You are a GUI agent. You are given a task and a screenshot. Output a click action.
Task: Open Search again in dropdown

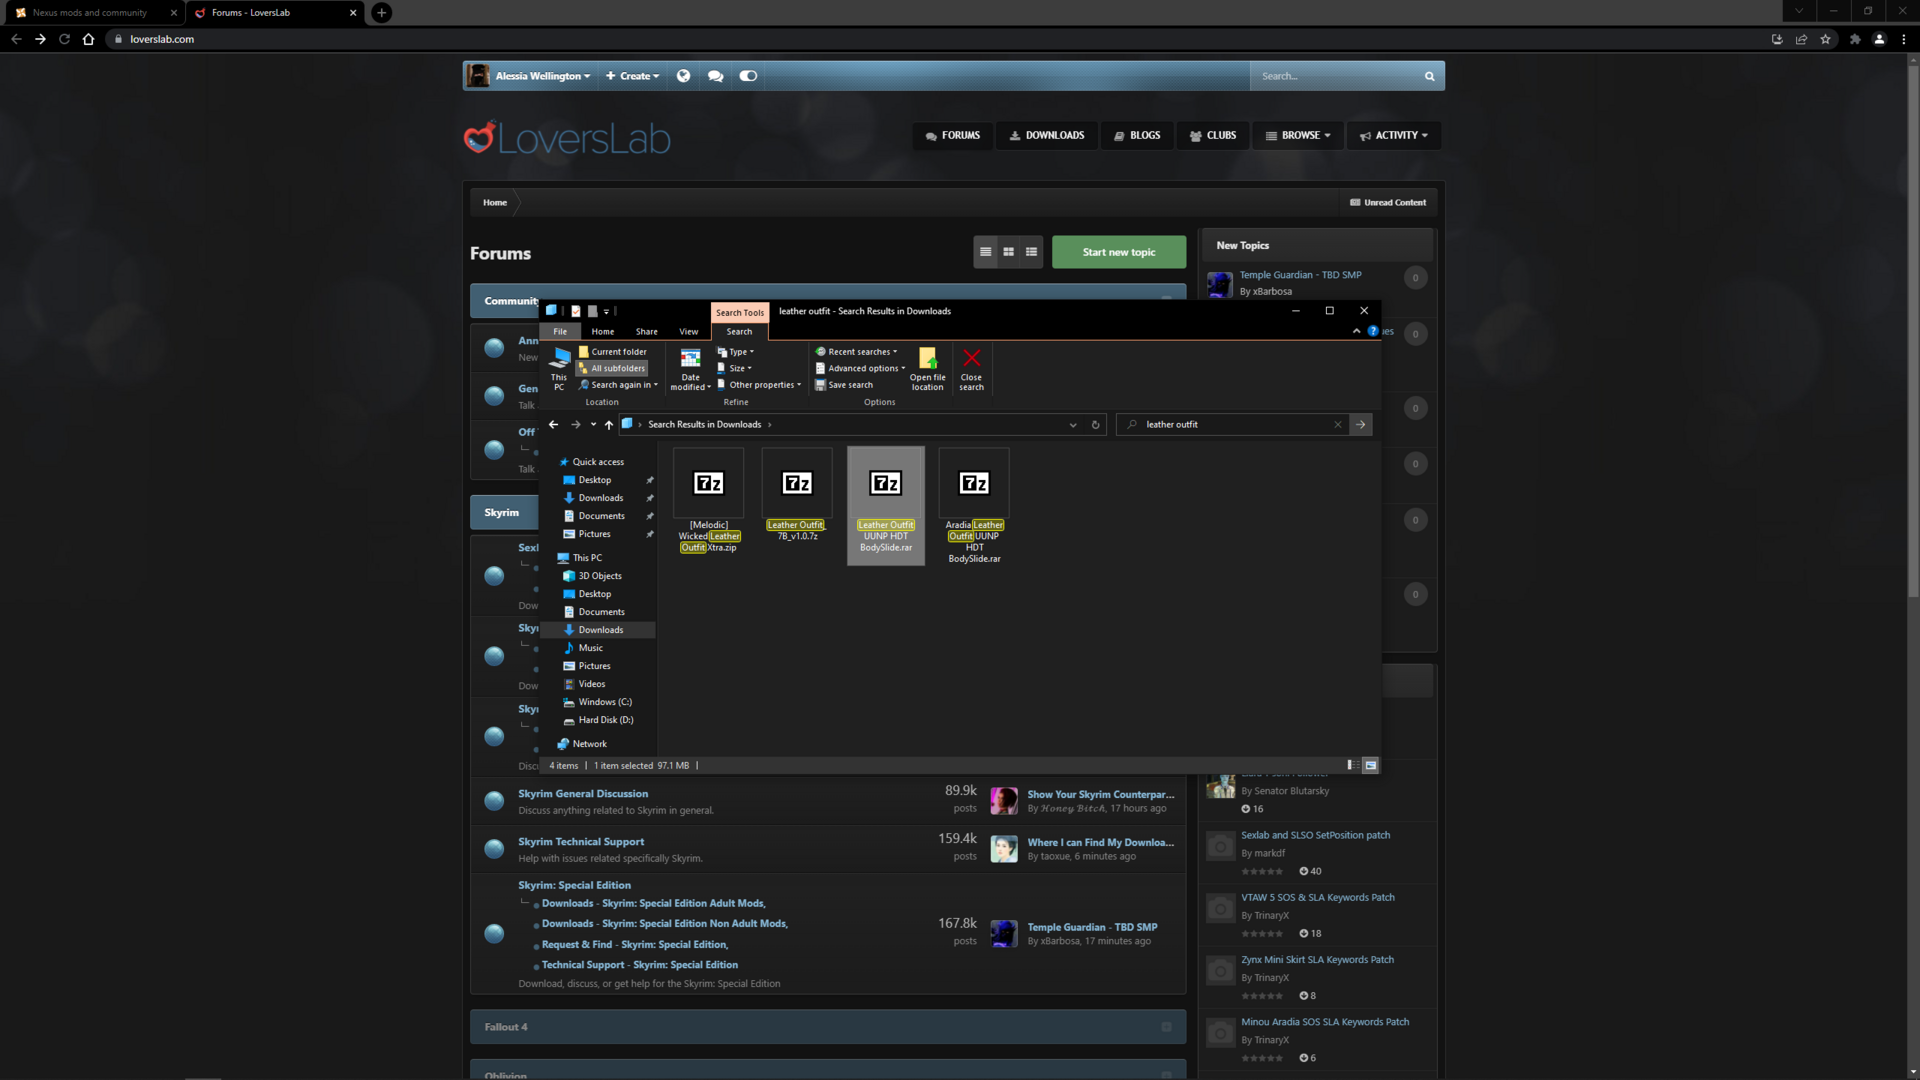[x=618, y=385]
